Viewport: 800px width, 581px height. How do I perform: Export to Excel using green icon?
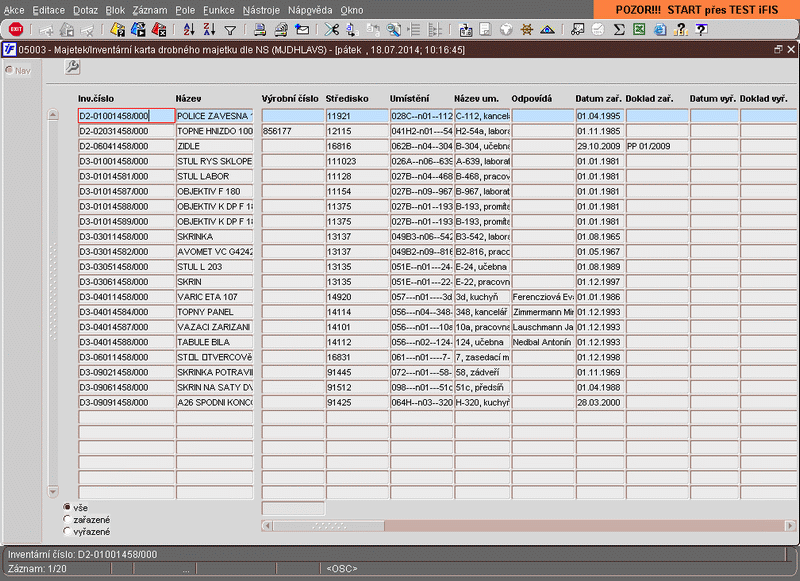(x=639, y=29)
